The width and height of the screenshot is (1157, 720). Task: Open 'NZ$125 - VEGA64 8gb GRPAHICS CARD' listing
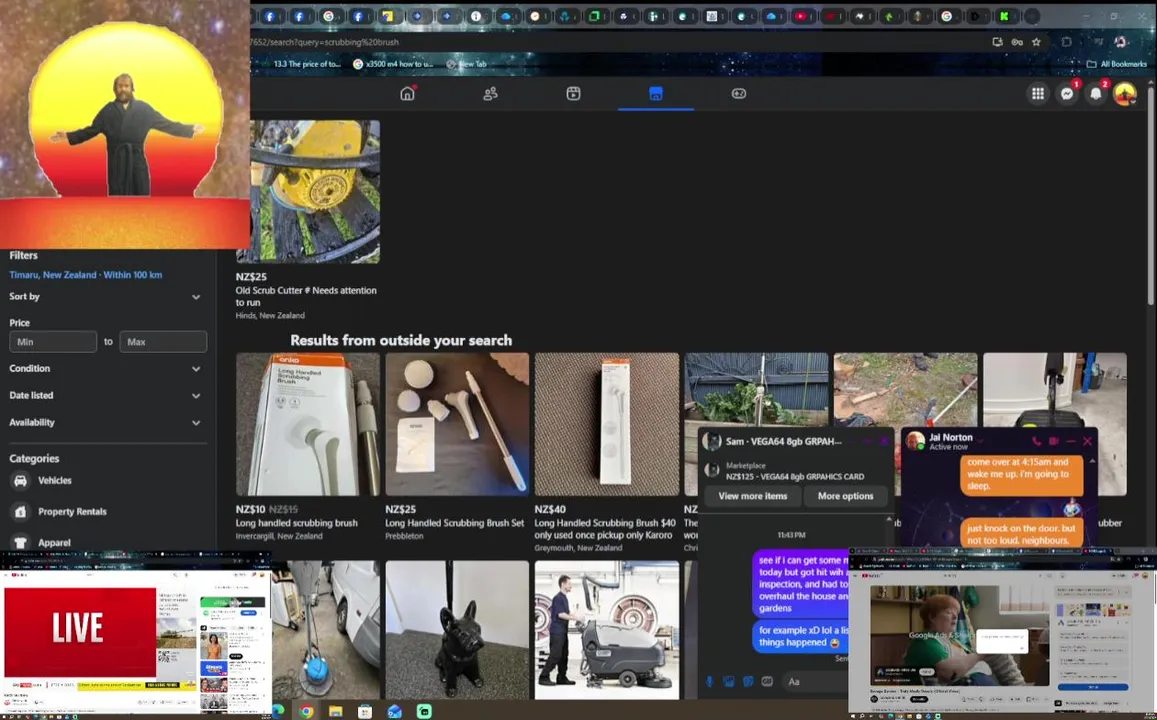[x=795, y=477]
